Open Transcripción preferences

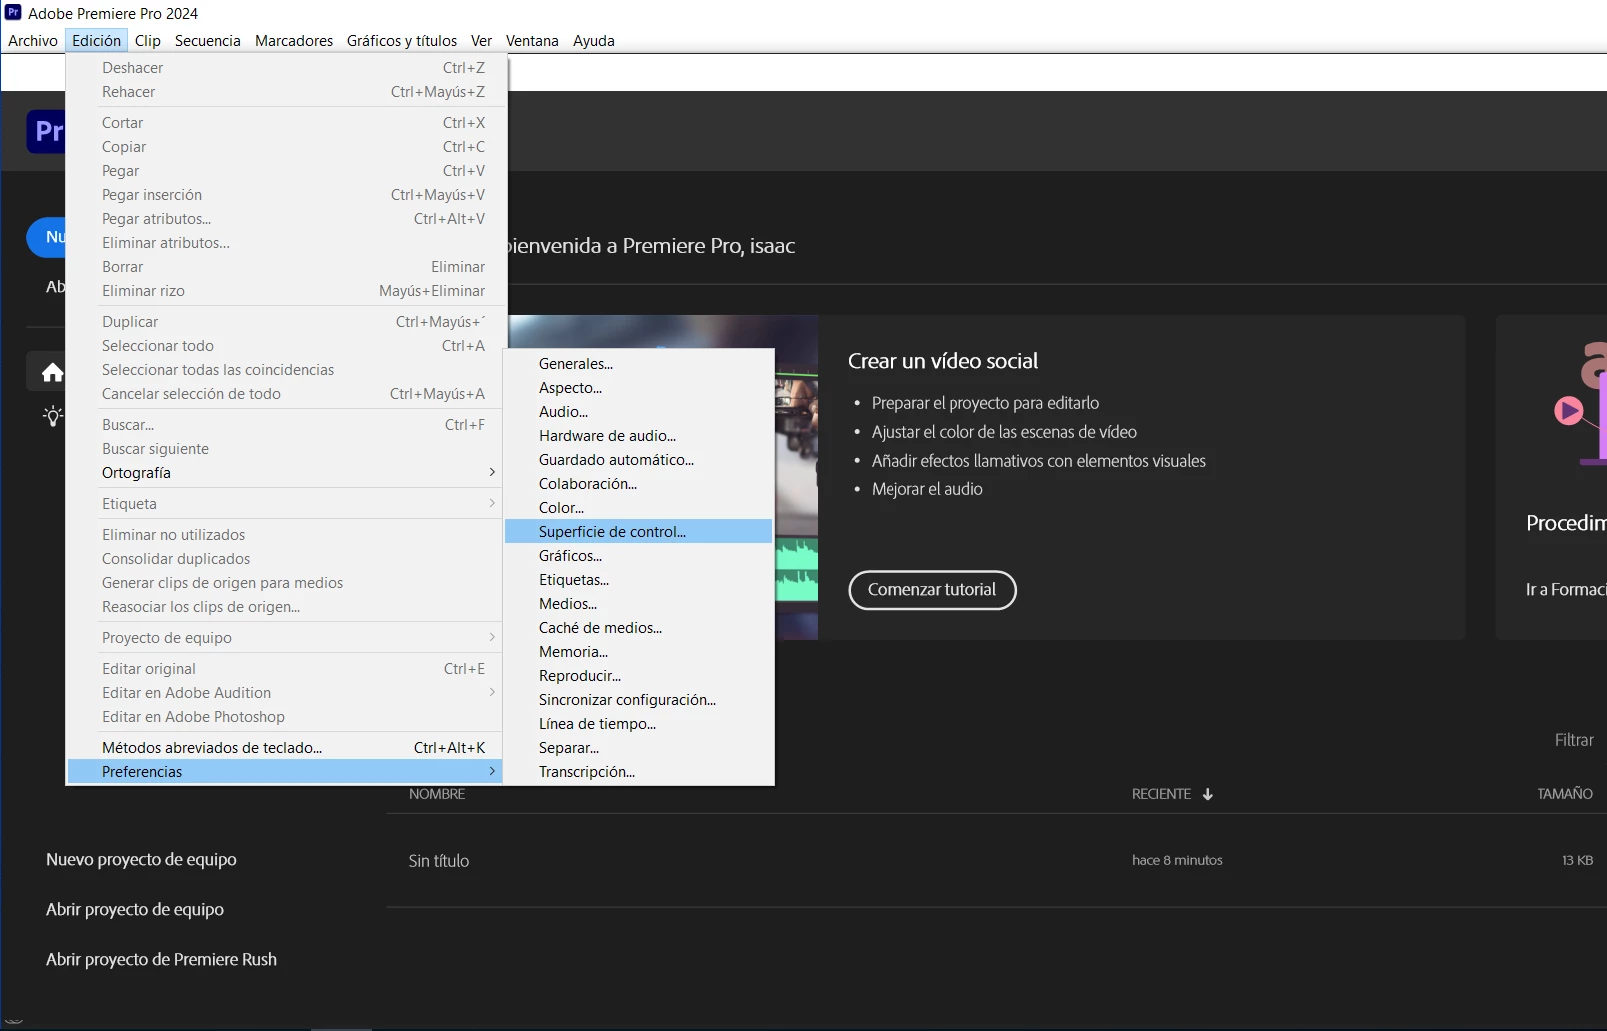click(639, 772)
